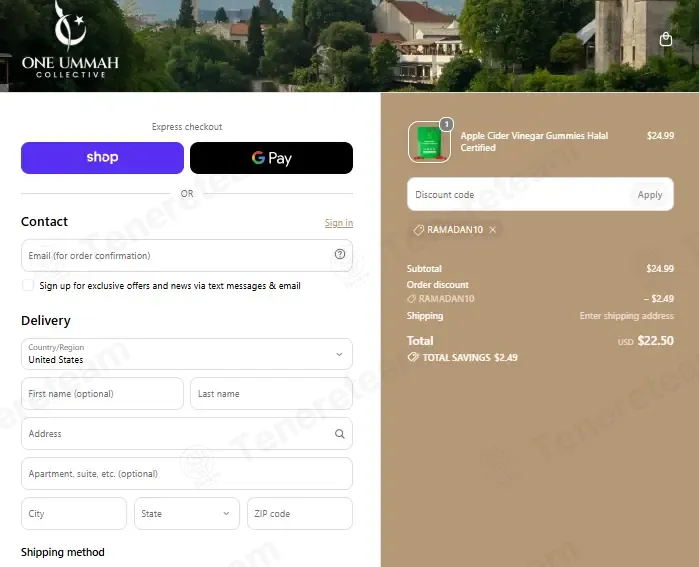Click the 'Express checkout' label

[x=187, y=127]
